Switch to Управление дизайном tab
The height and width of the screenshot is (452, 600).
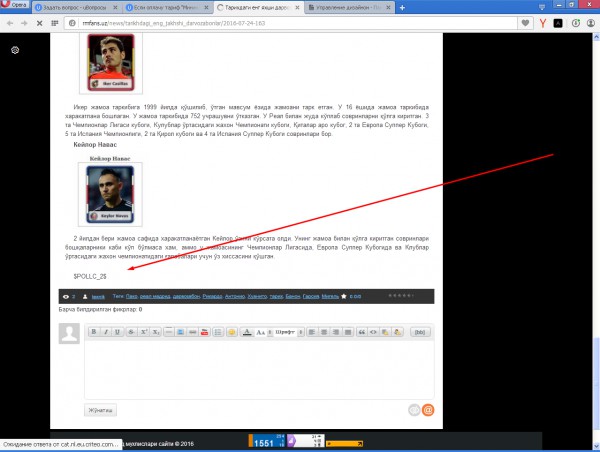[x=349, y=7]
